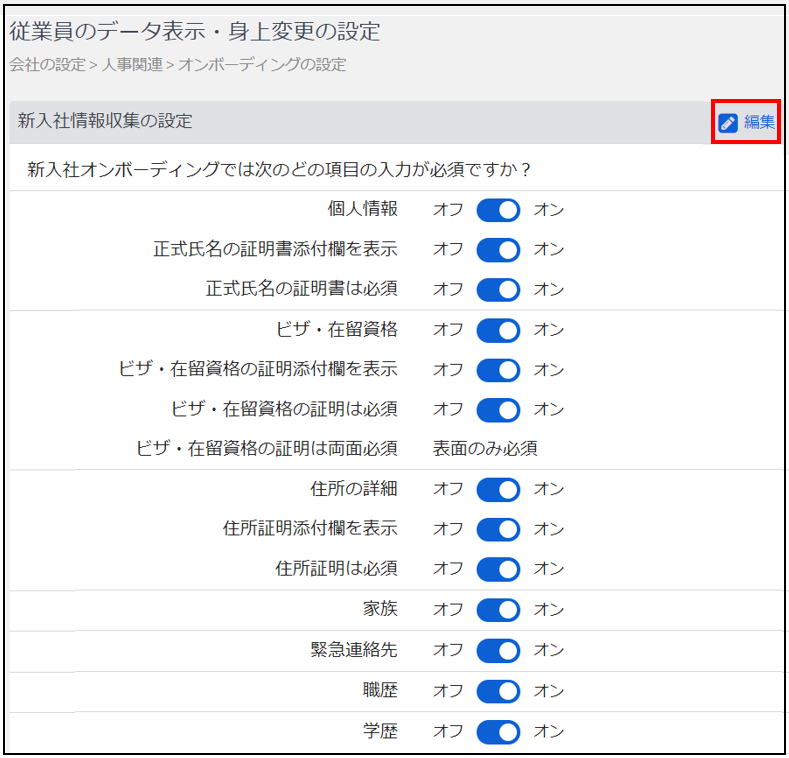Toggle the 学歴 switch

point(498,732)
